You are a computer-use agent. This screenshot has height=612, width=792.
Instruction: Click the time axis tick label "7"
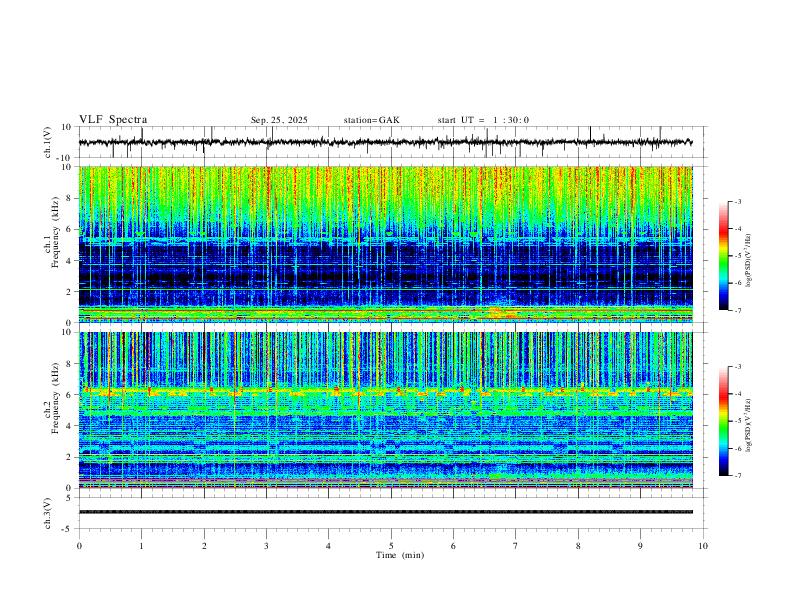[x=516, y=546]
